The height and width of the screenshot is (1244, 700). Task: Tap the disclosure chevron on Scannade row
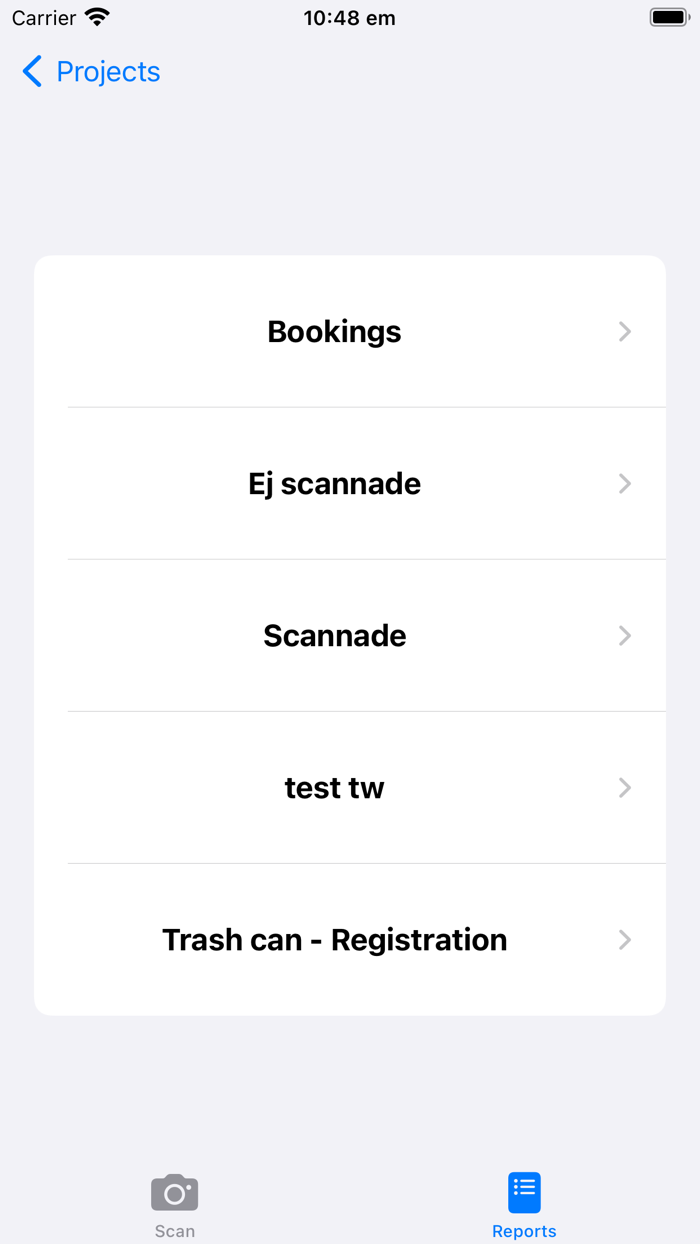coord(625,635)
